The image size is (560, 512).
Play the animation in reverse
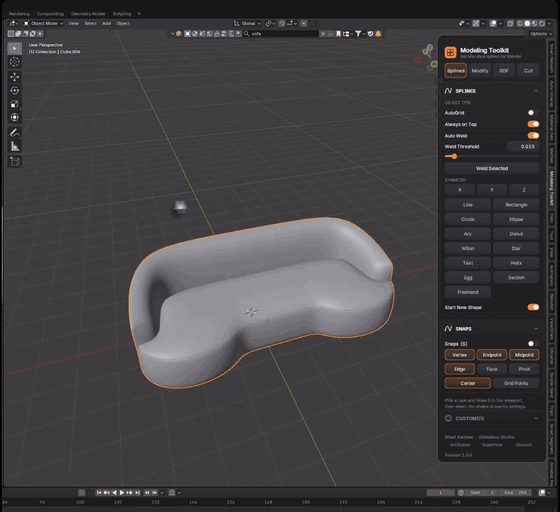(114, 492)
